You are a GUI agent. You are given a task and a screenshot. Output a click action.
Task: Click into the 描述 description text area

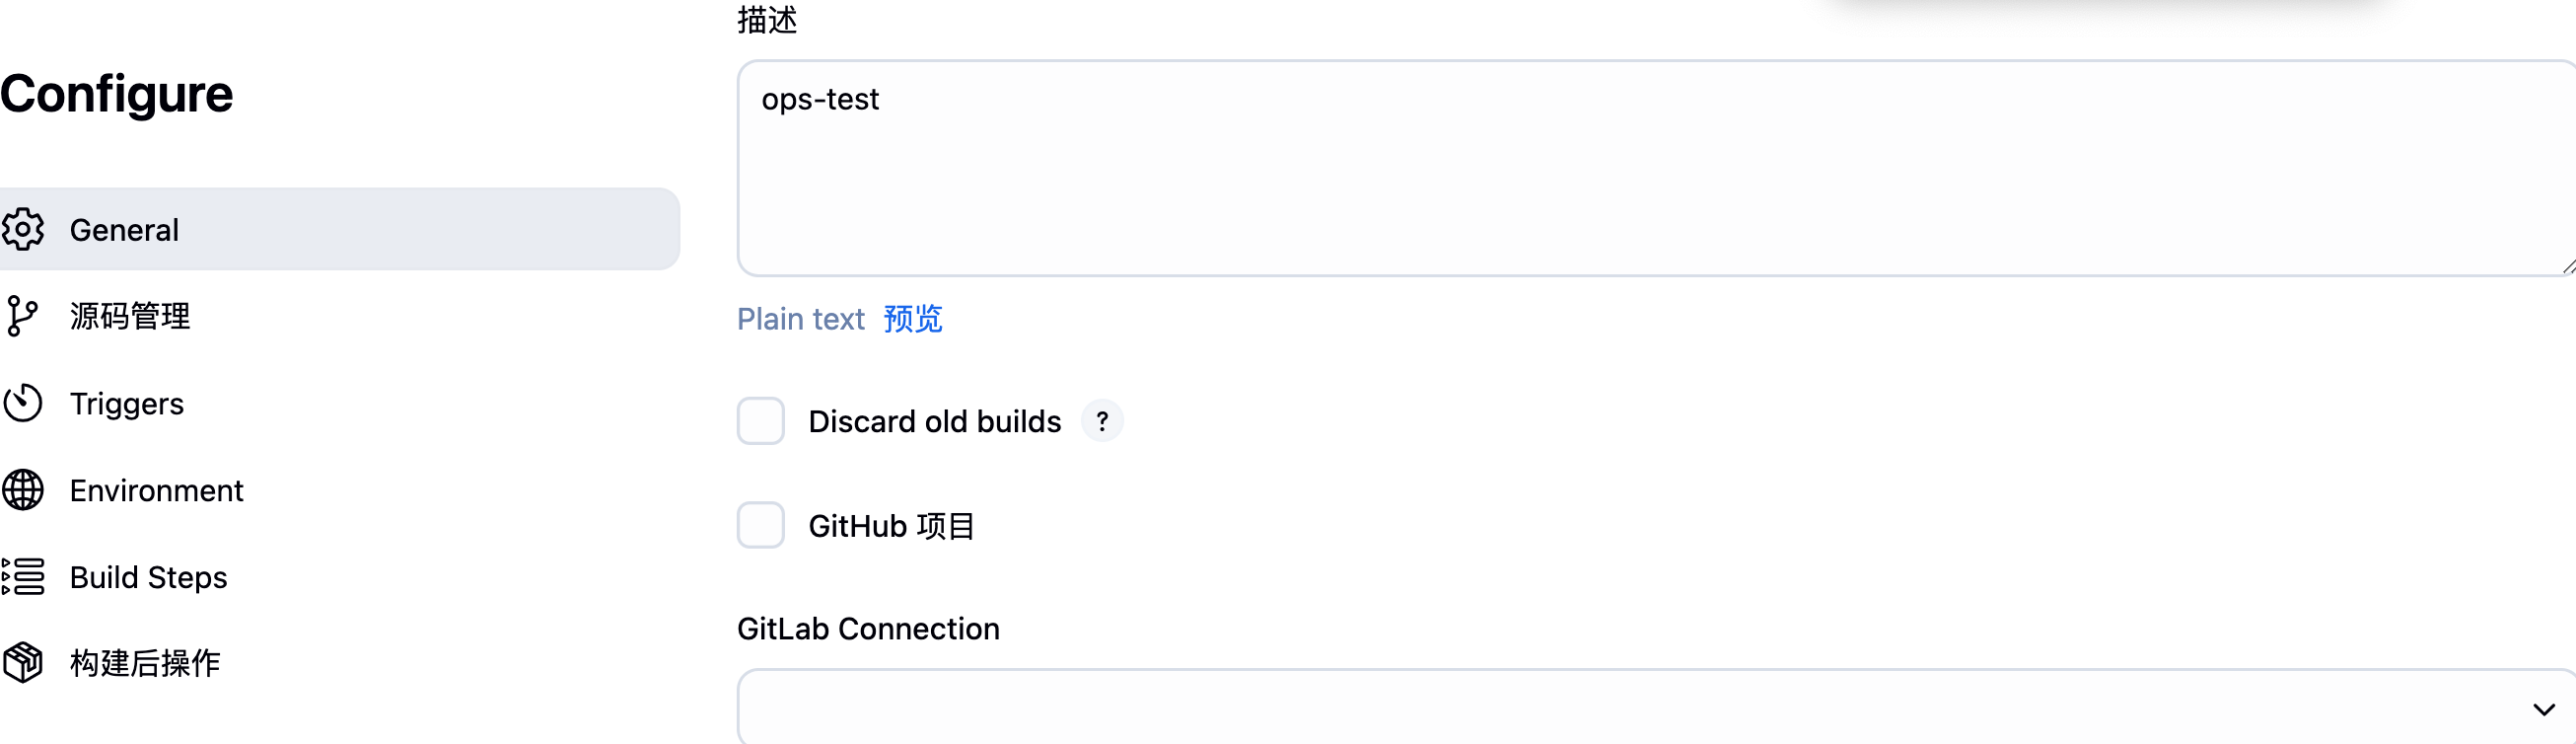tap(1650, 170)
